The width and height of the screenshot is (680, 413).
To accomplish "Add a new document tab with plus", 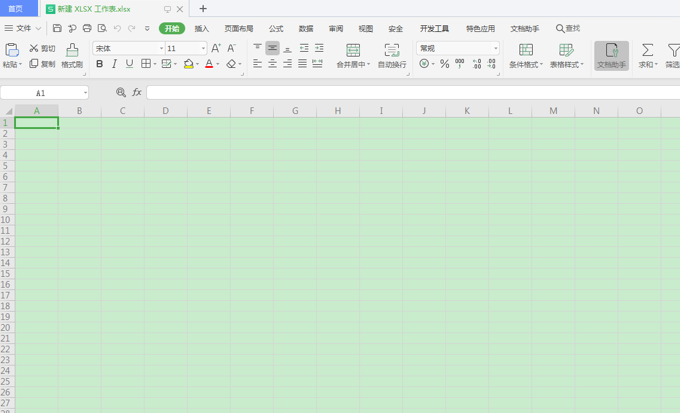I will pos(203,9).
